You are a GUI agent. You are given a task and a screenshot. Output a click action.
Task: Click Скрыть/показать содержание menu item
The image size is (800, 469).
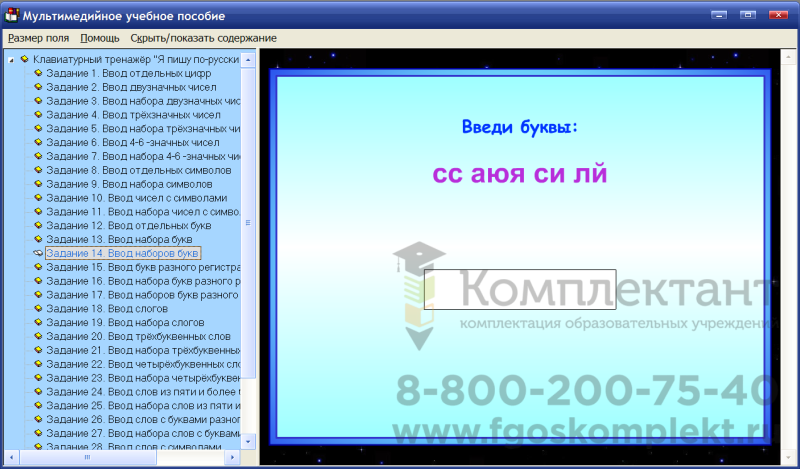point(204,38)
